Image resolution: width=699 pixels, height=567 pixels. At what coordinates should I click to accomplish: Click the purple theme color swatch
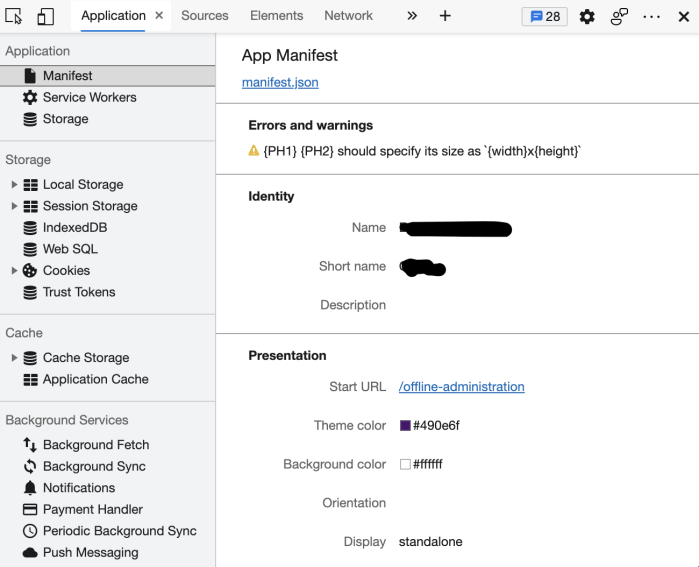click(405, 426)
